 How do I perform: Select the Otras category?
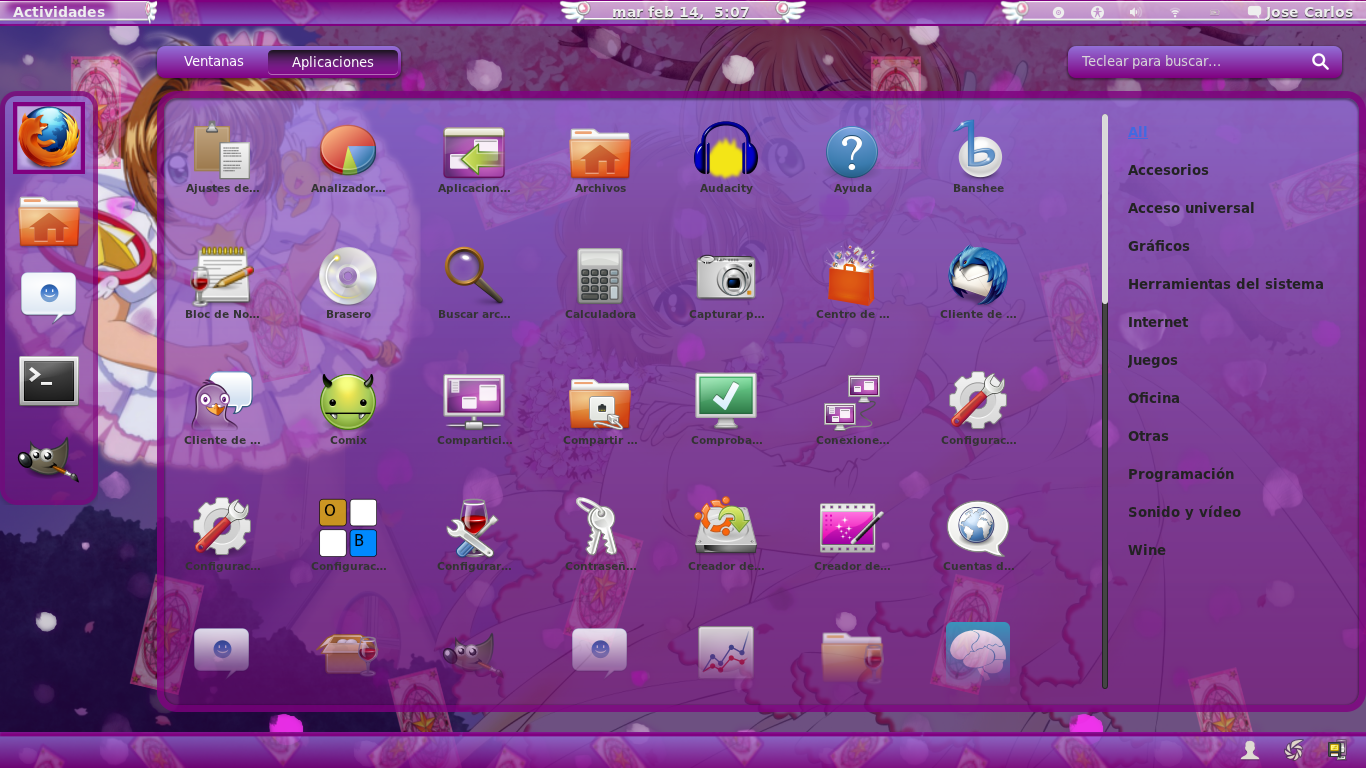tap(1148, 436)
